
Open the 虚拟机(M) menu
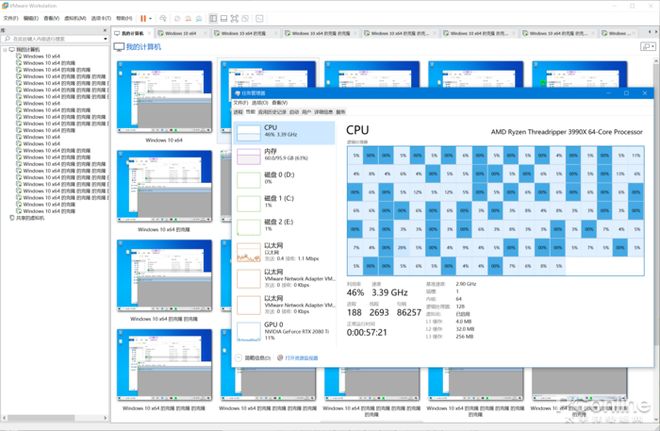click(75, 19)
